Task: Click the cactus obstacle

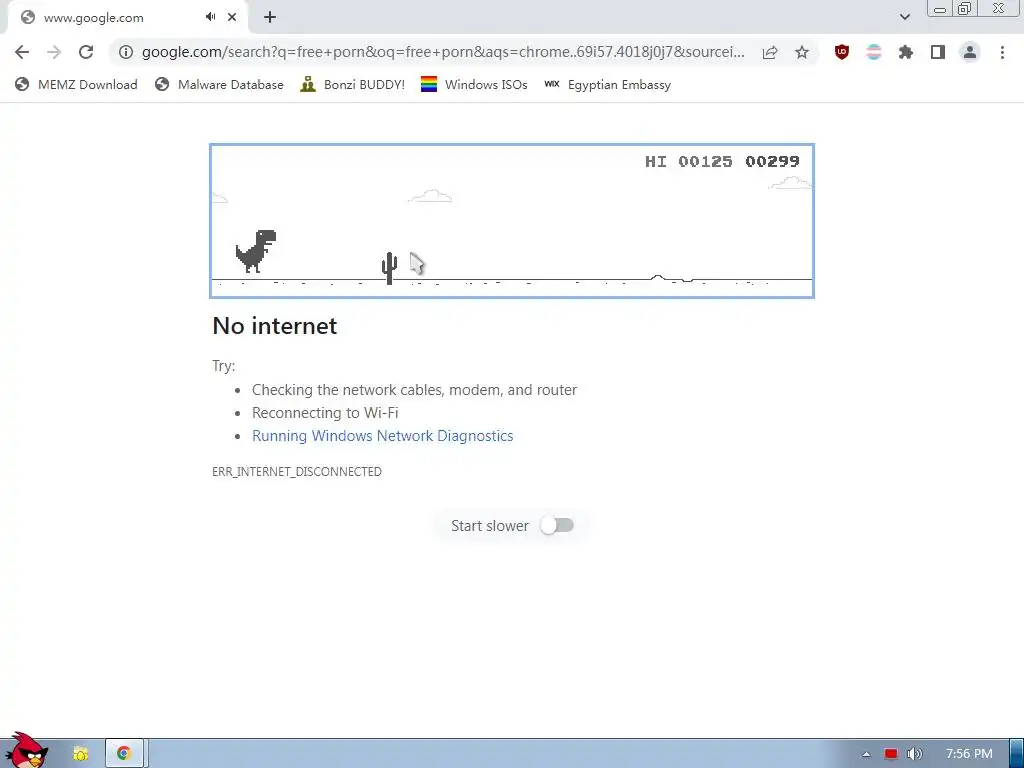Action: pos(389,268)
